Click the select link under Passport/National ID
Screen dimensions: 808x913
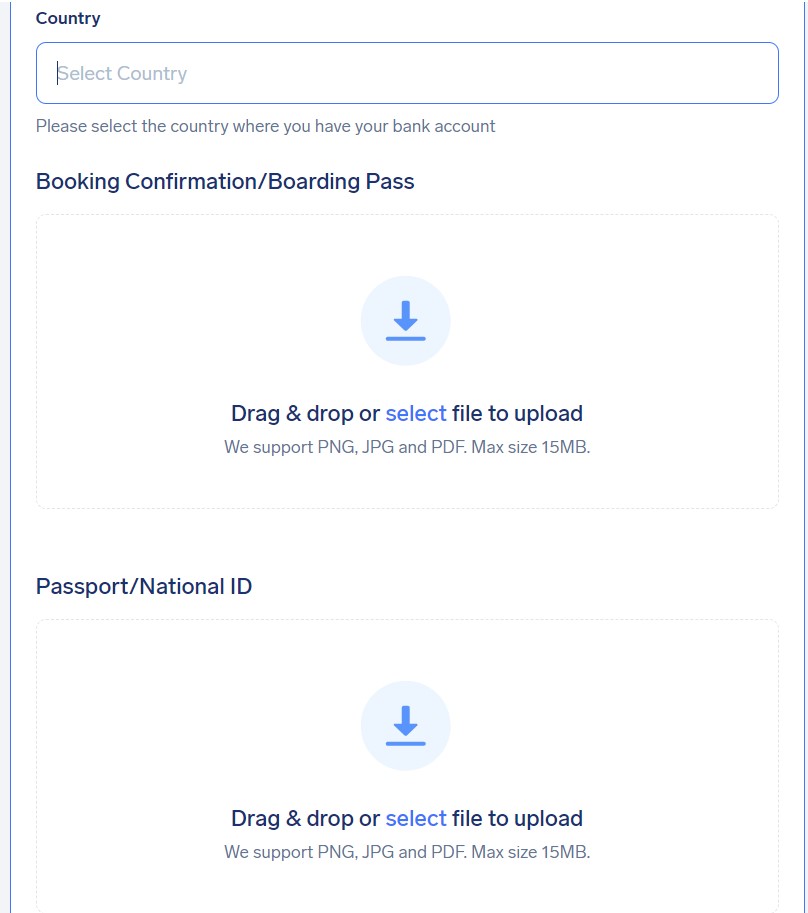click(416, 819)
